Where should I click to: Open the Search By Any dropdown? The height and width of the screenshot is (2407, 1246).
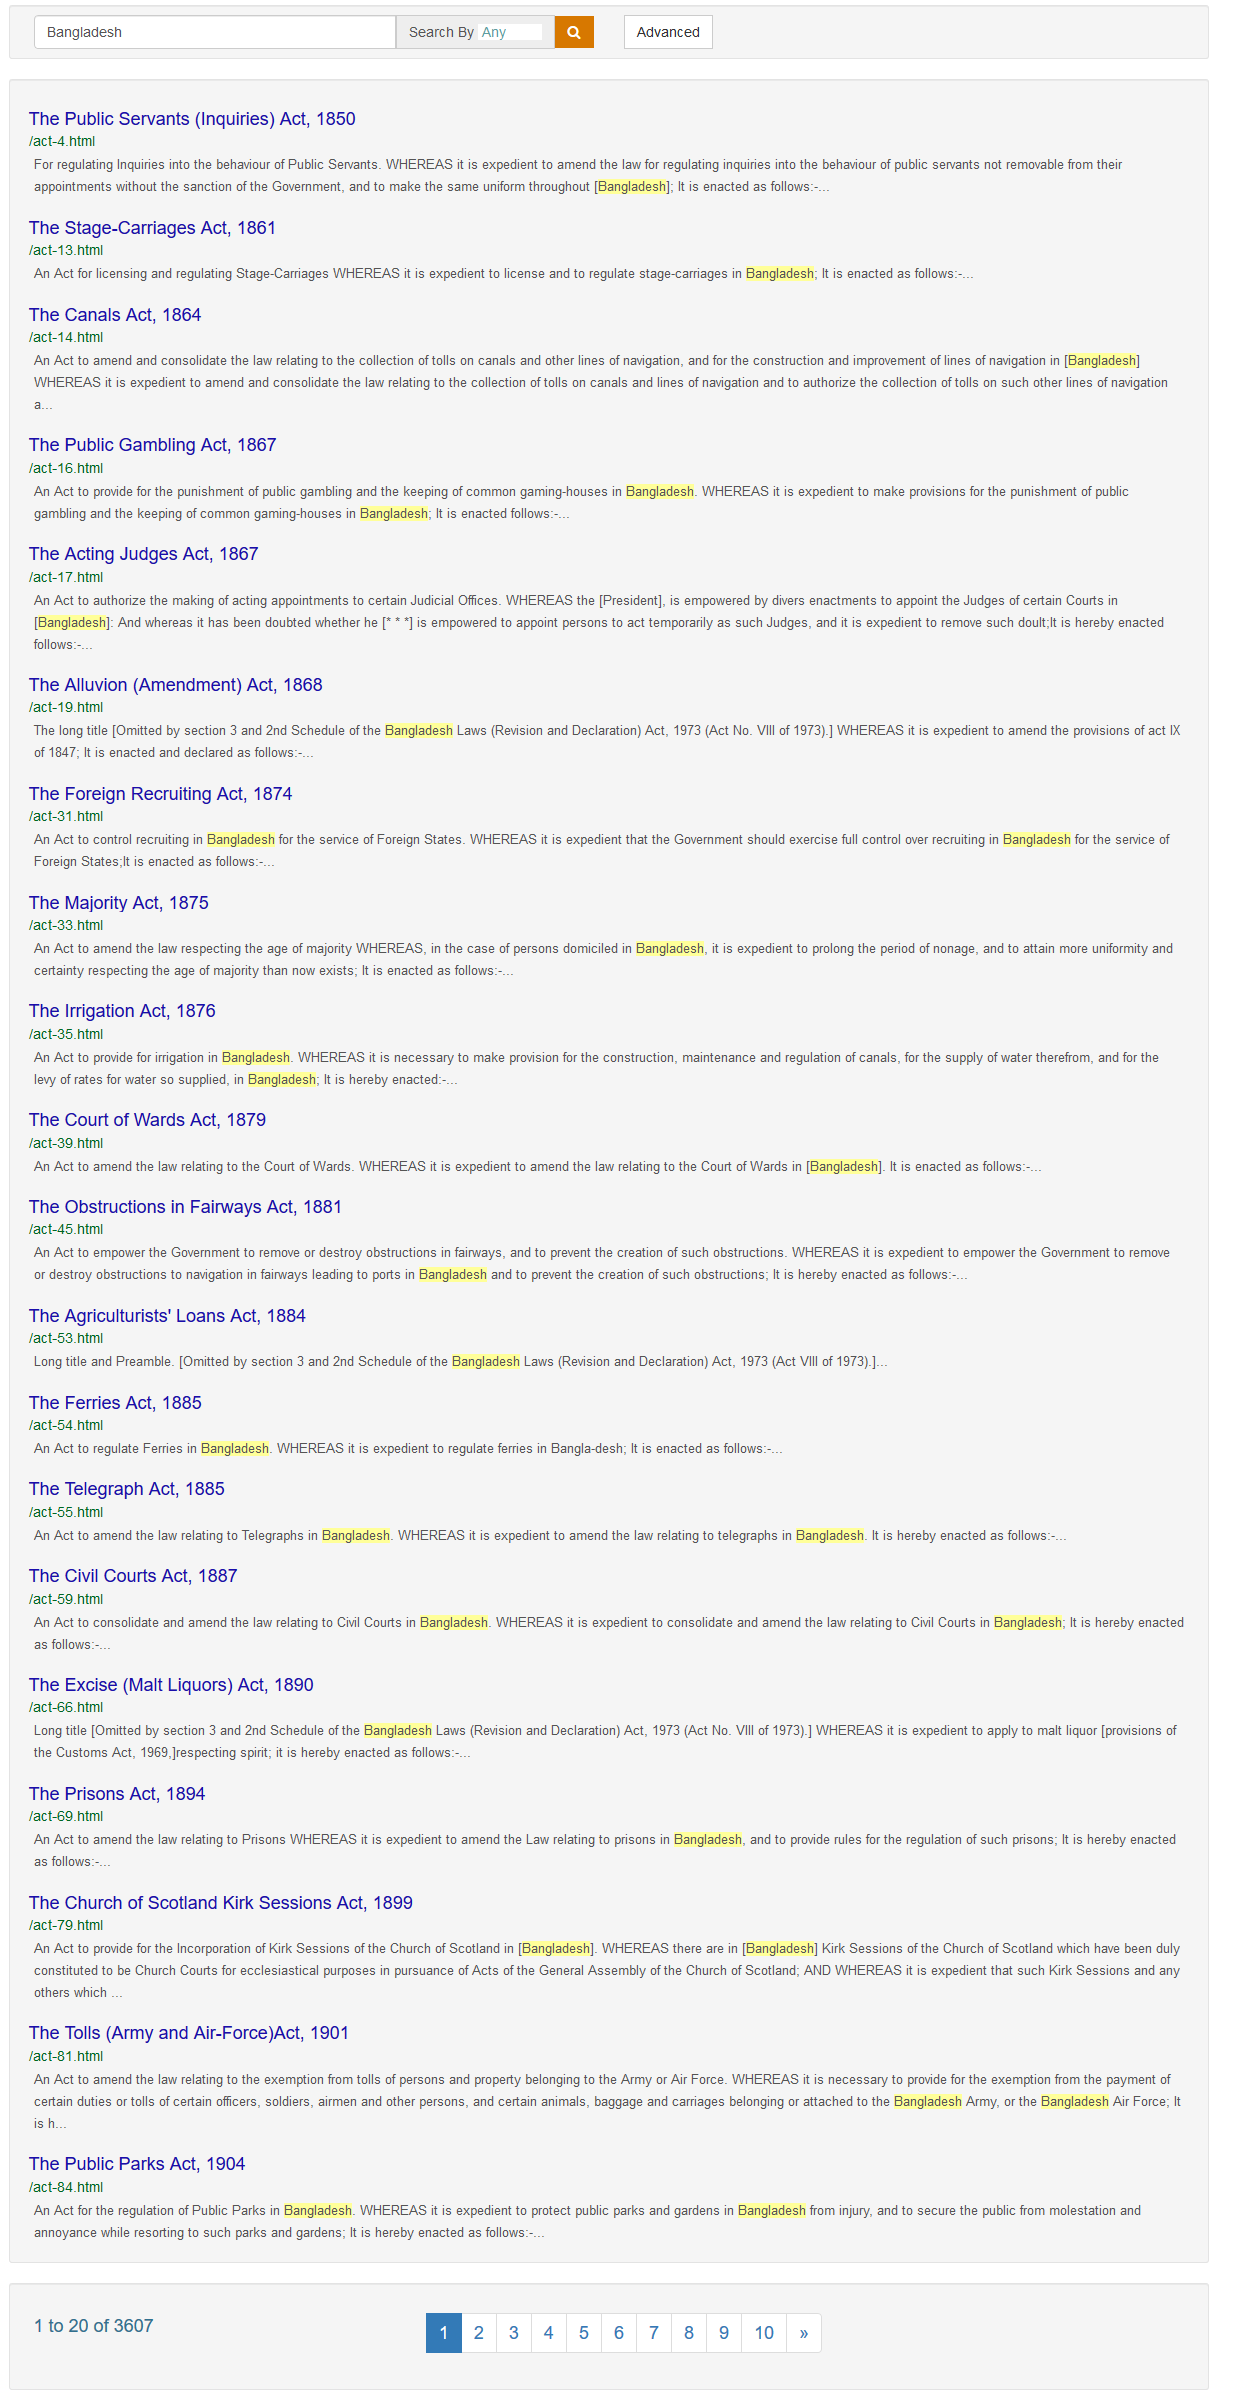(510, 32)
